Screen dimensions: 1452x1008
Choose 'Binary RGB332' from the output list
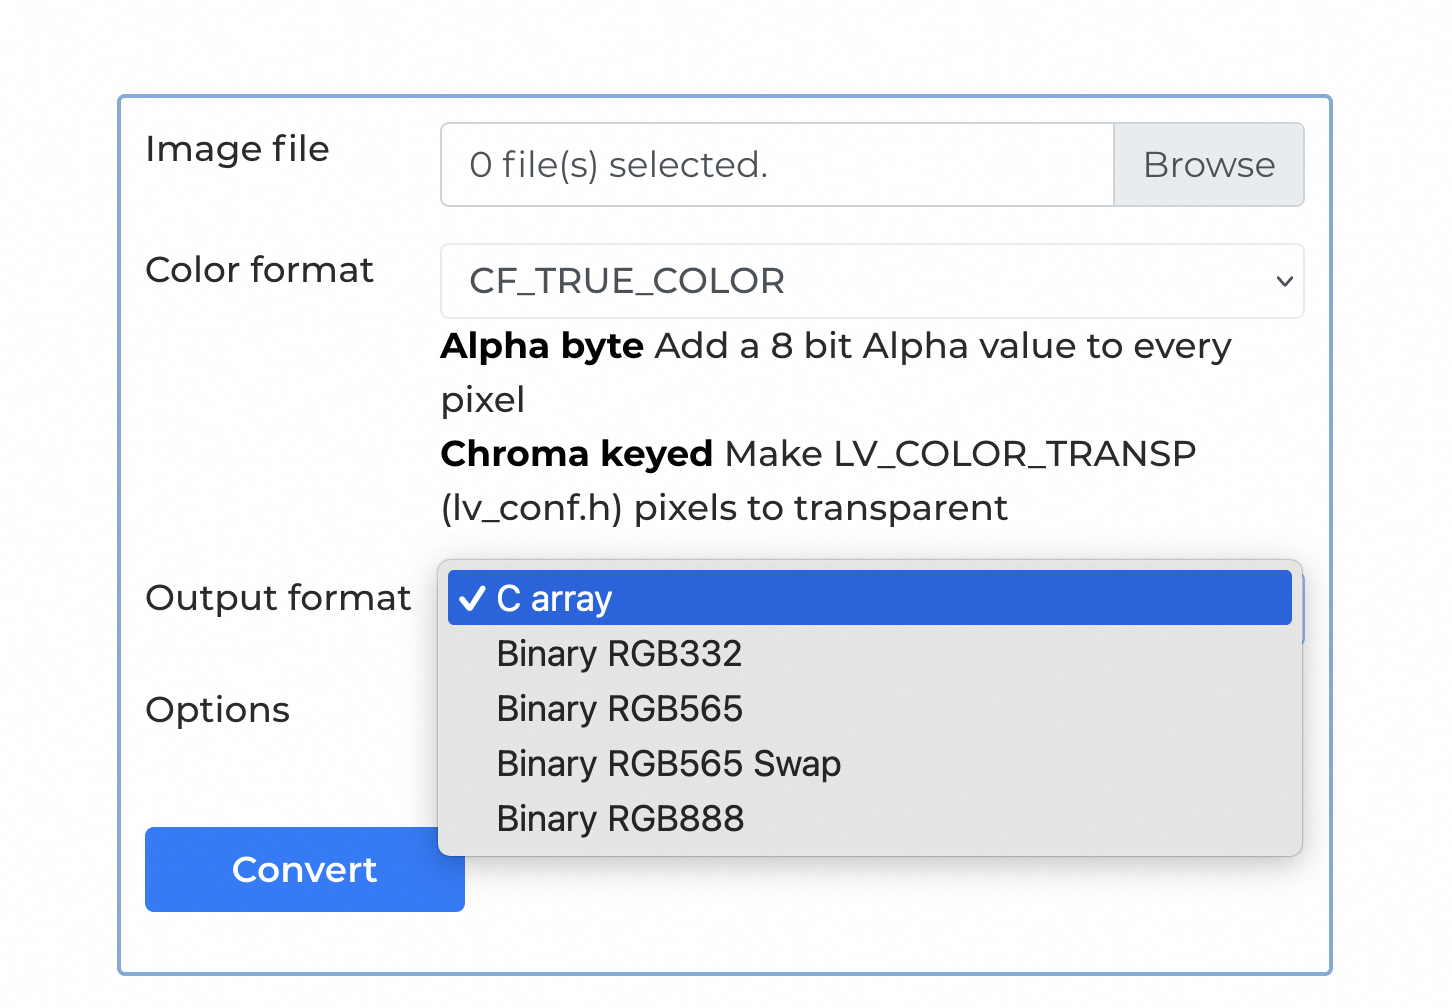click(619, 654)
